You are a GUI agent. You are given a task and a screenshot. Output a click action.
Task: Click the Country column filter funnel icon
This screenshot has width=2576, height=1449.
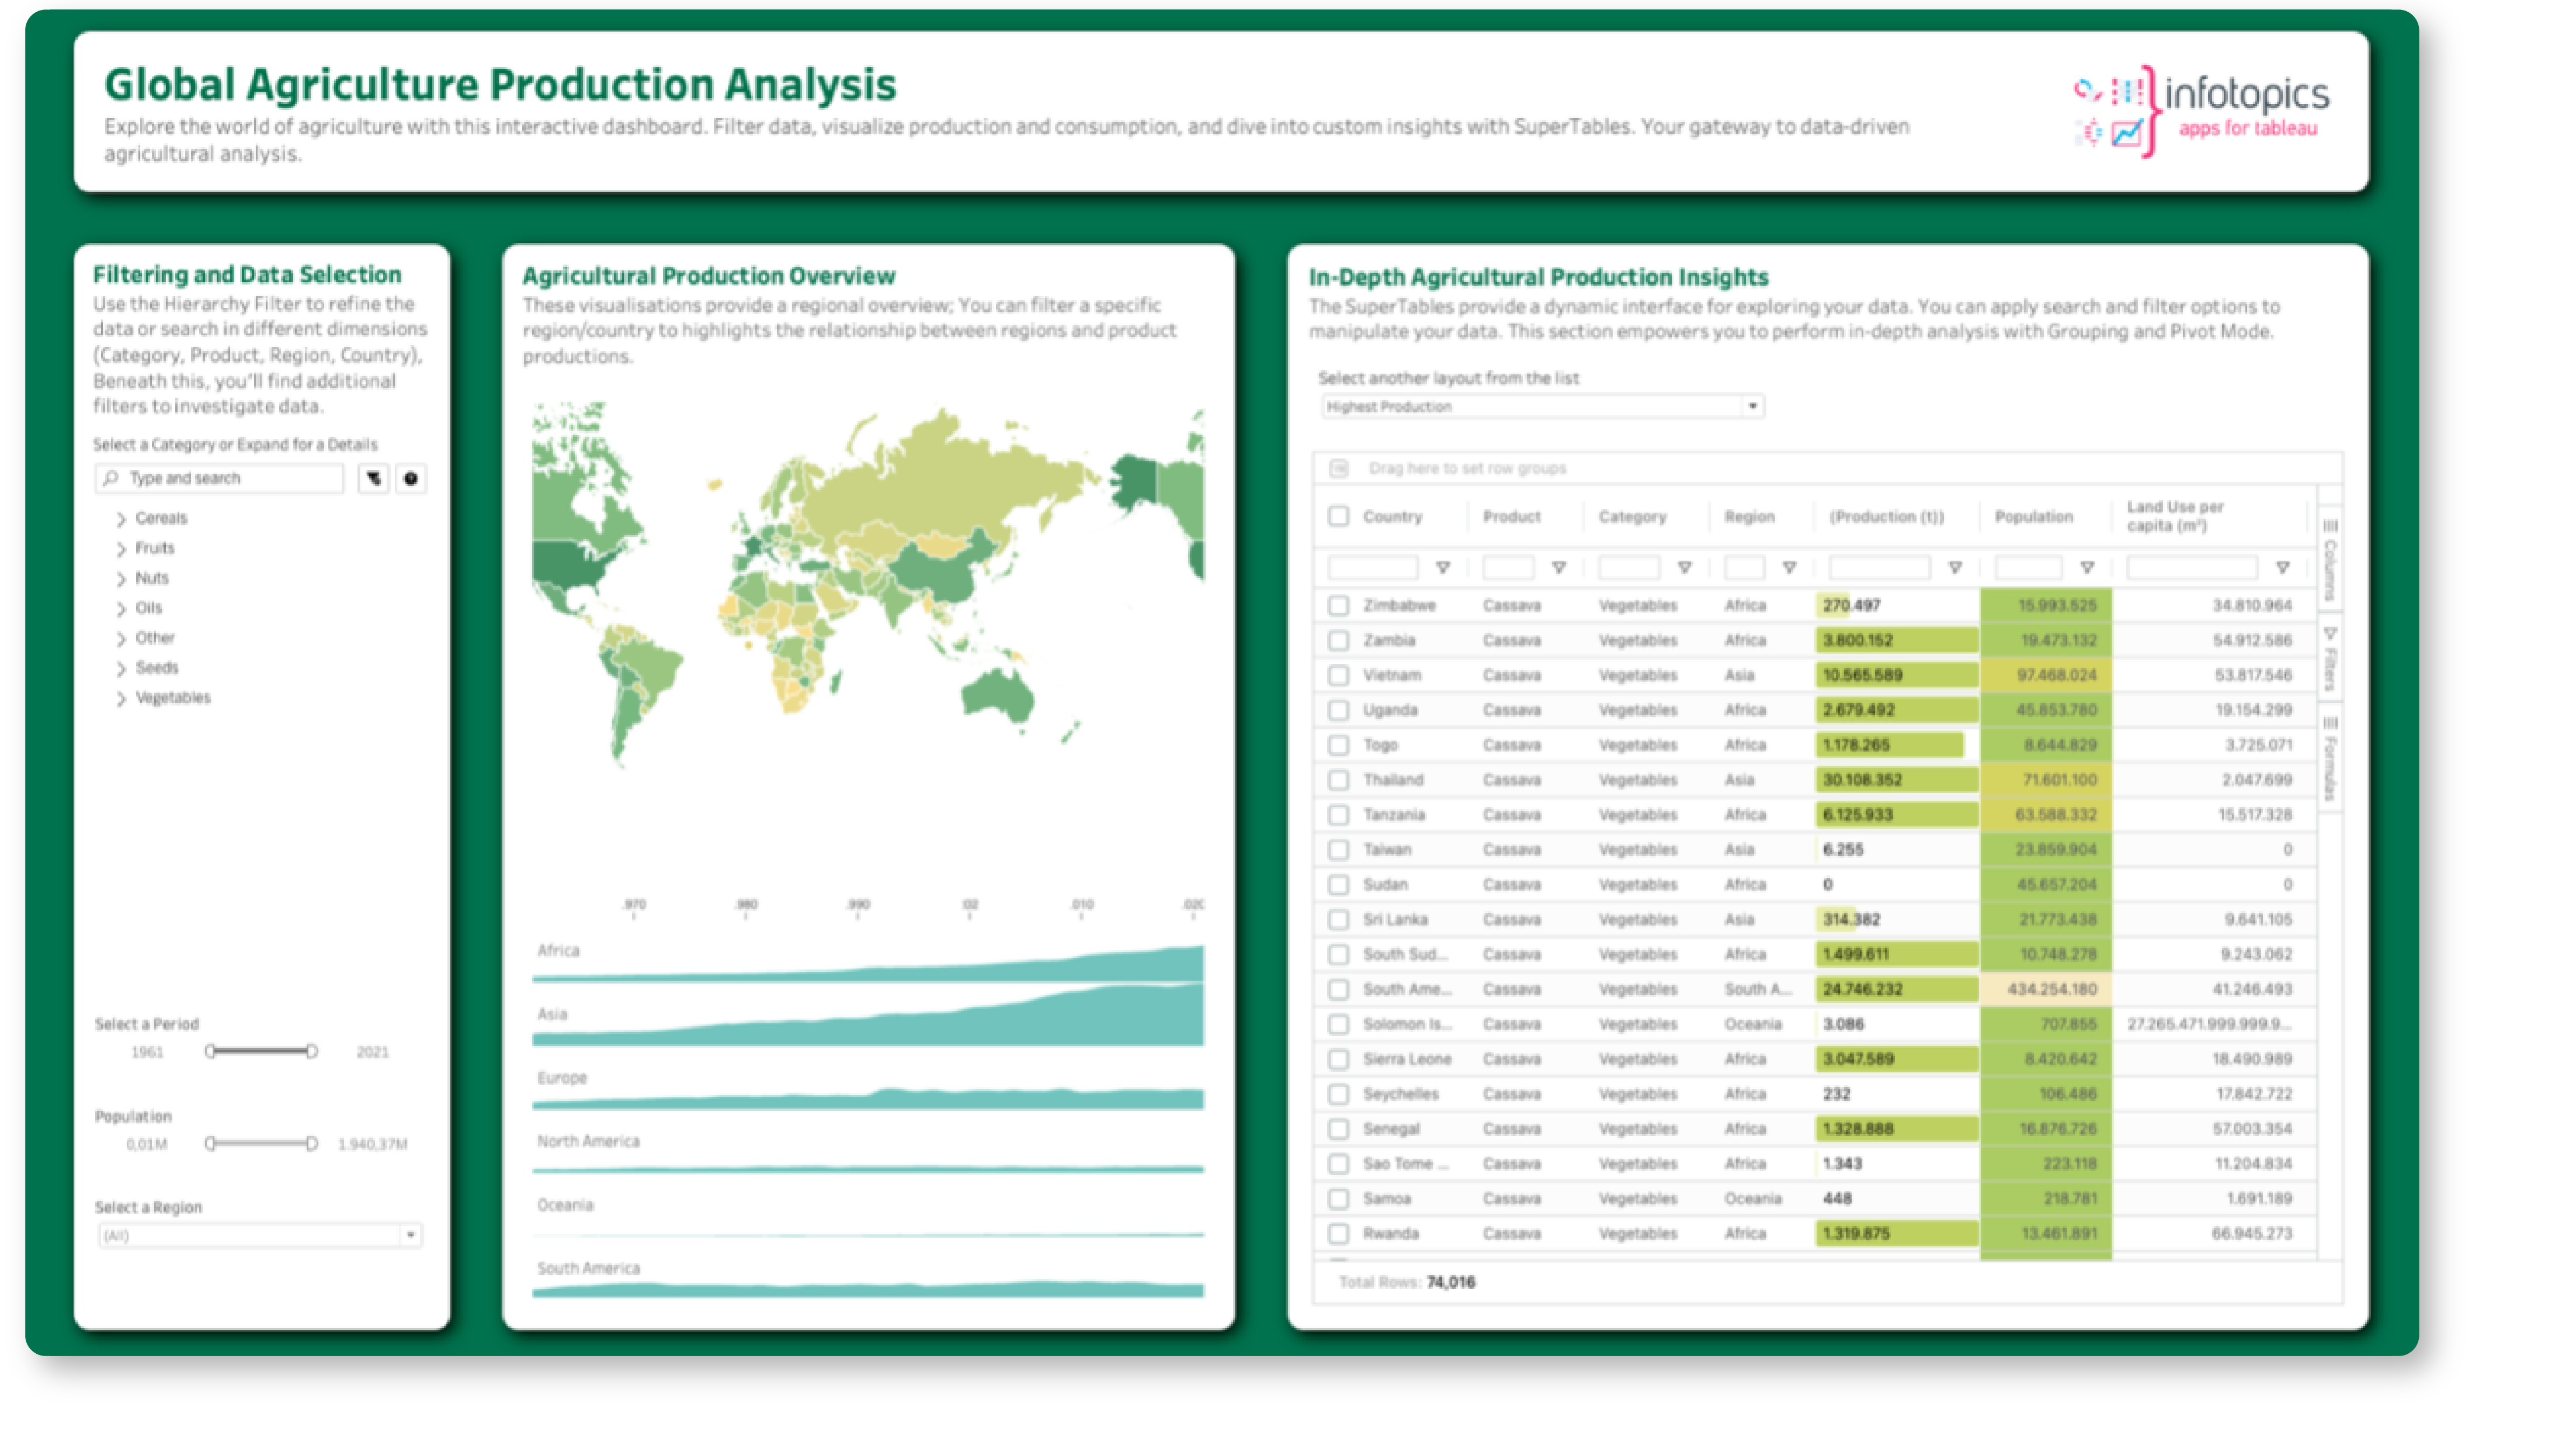(x=1442, y=568)
